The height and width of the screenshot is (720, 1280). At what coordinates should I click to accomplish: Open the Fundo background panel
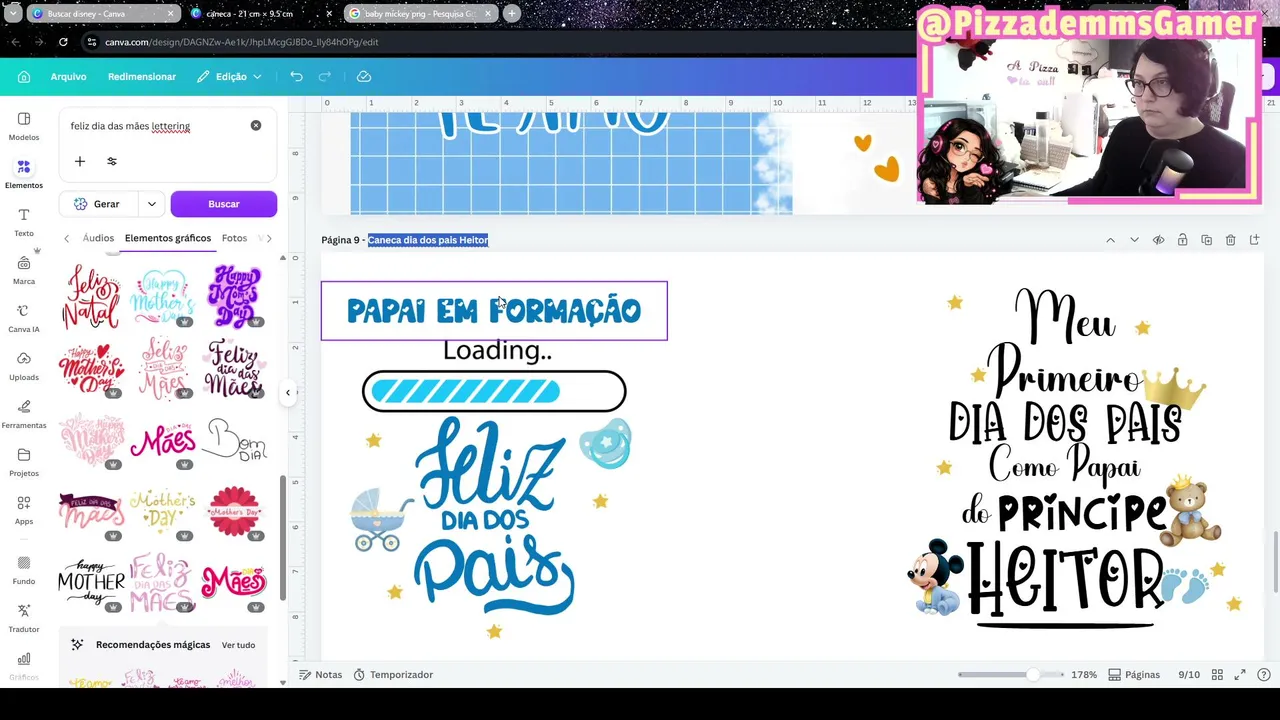[24, 570]
